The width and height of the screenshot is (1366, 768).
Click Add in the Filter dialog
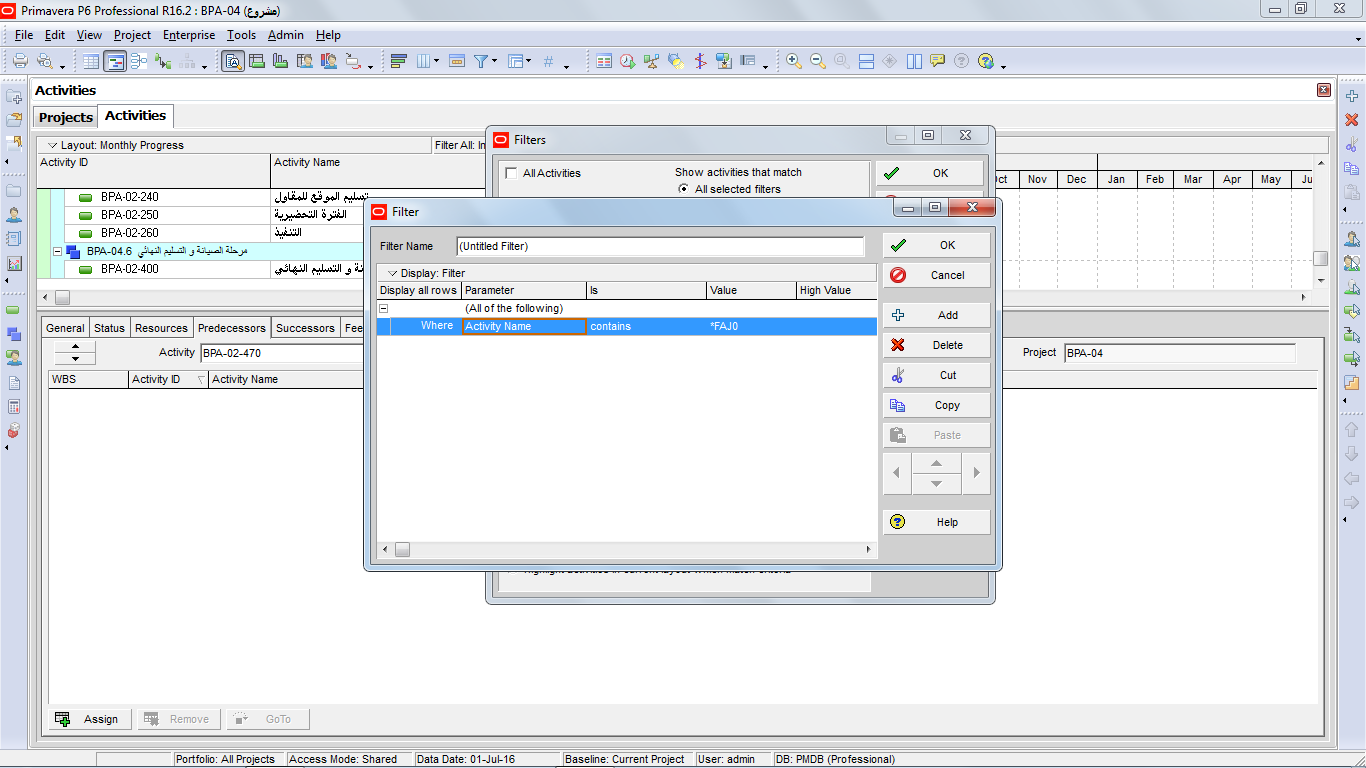point(936,315)
